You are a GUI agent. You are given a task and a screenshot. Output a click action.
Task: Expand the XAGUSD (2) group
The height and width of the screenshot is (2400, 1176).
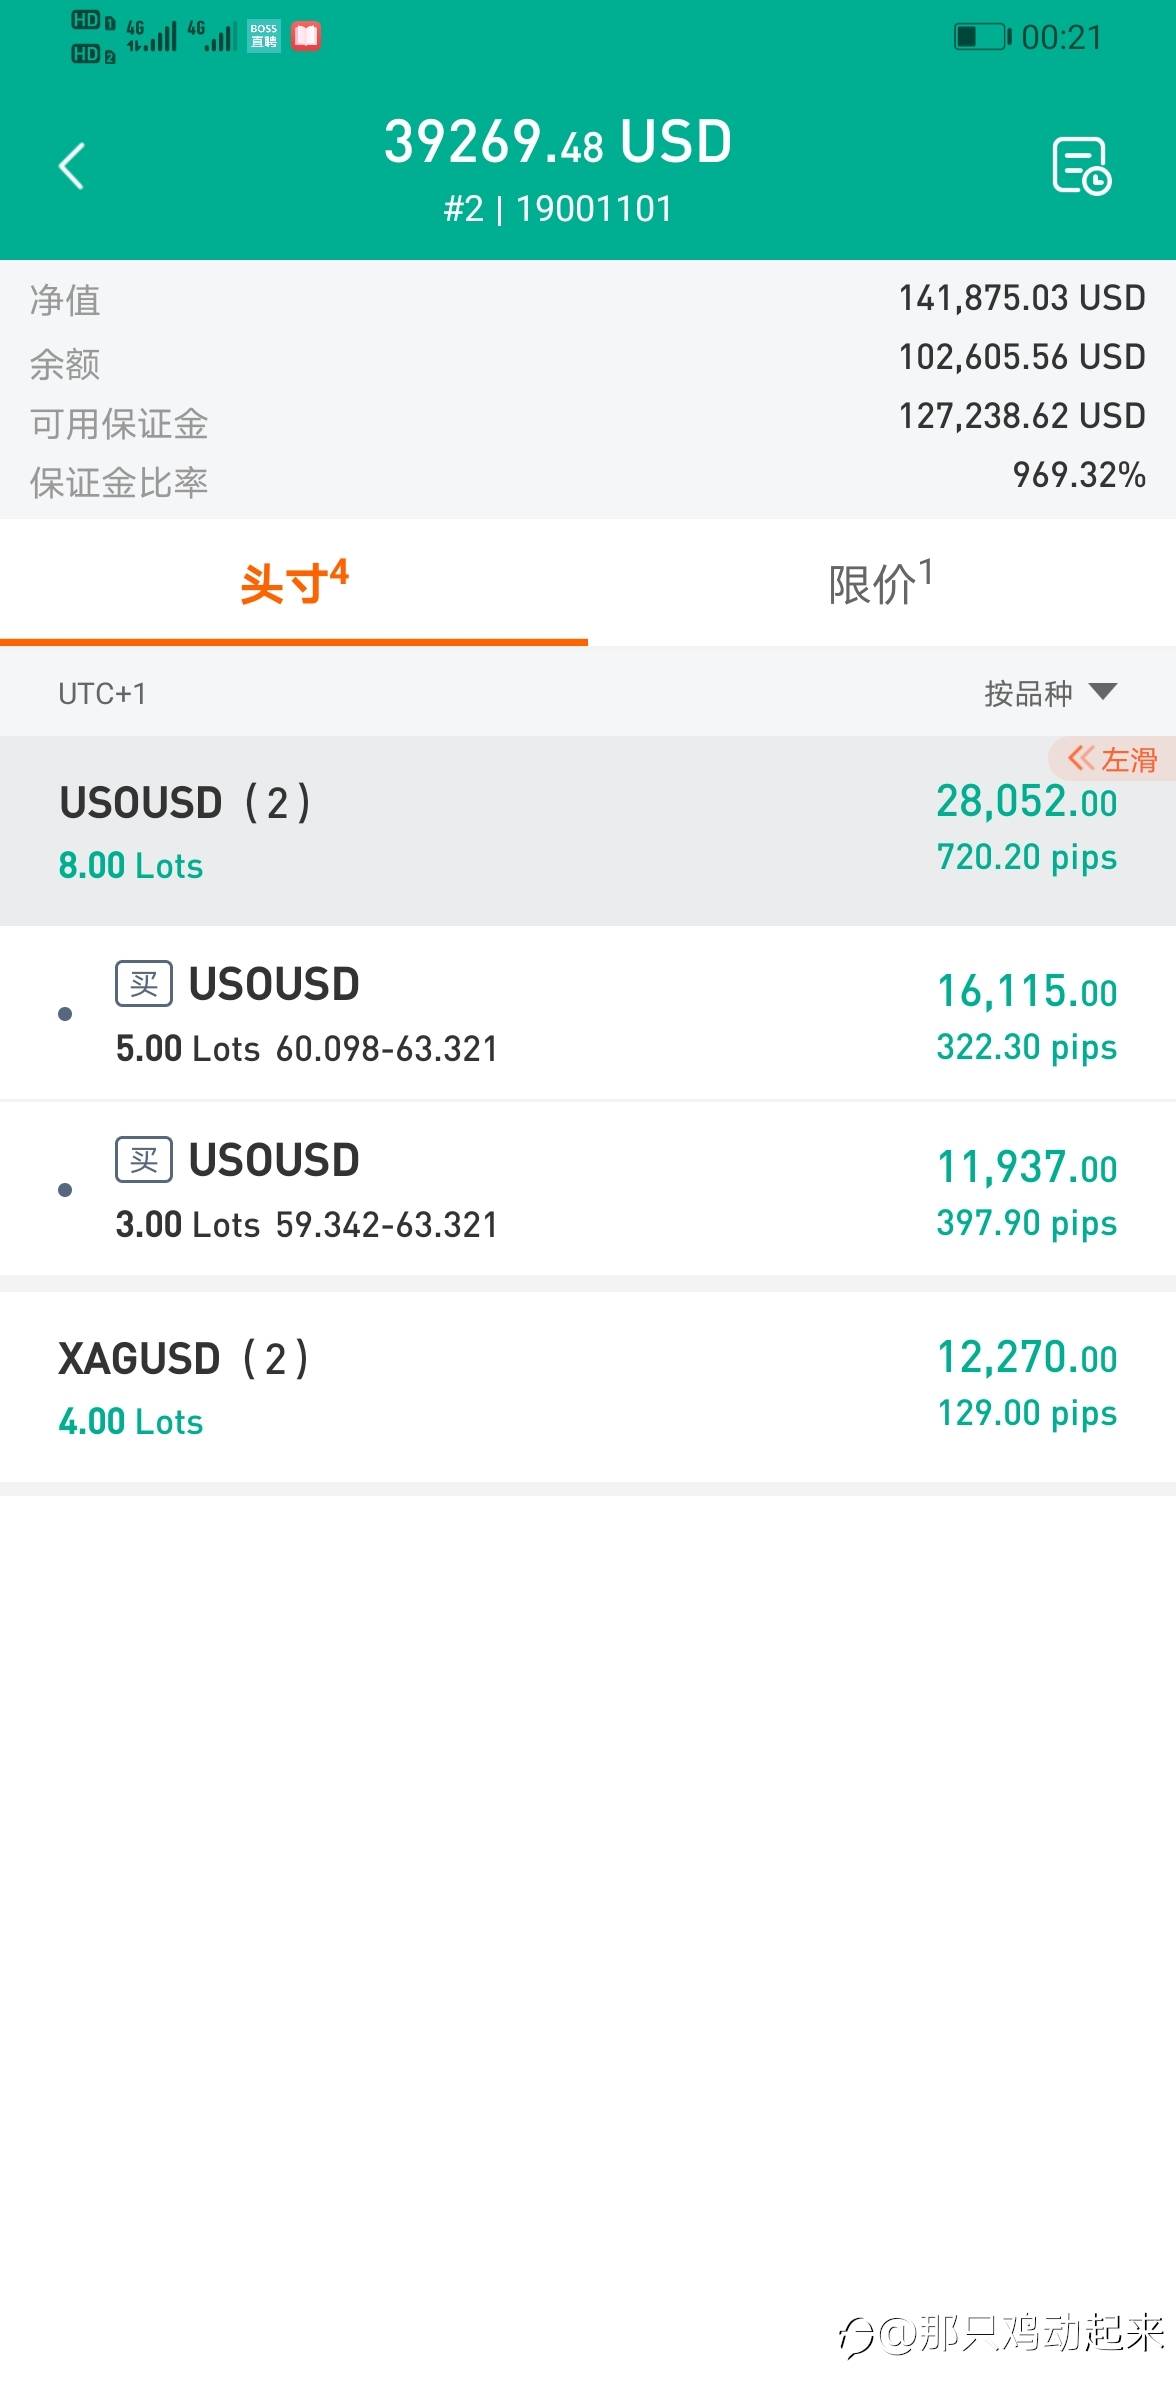588,1387
